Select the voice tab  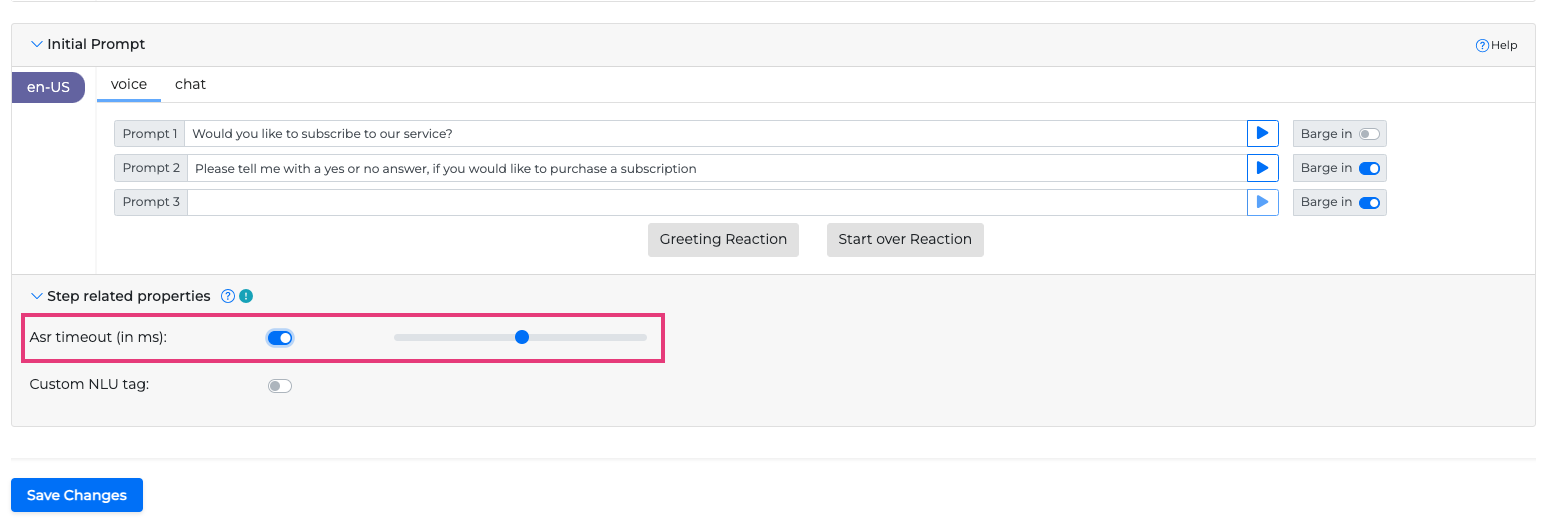129,84
